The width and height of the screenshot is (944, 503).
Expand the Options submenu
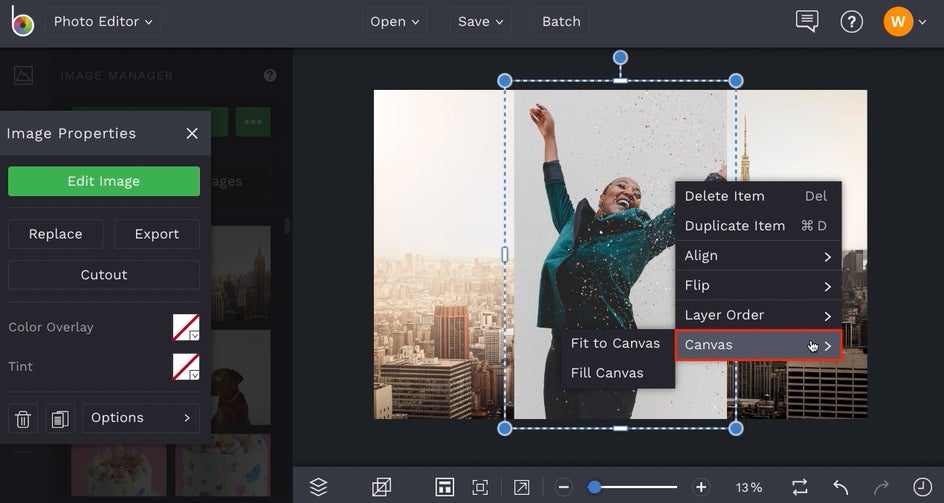coord(141,418)
